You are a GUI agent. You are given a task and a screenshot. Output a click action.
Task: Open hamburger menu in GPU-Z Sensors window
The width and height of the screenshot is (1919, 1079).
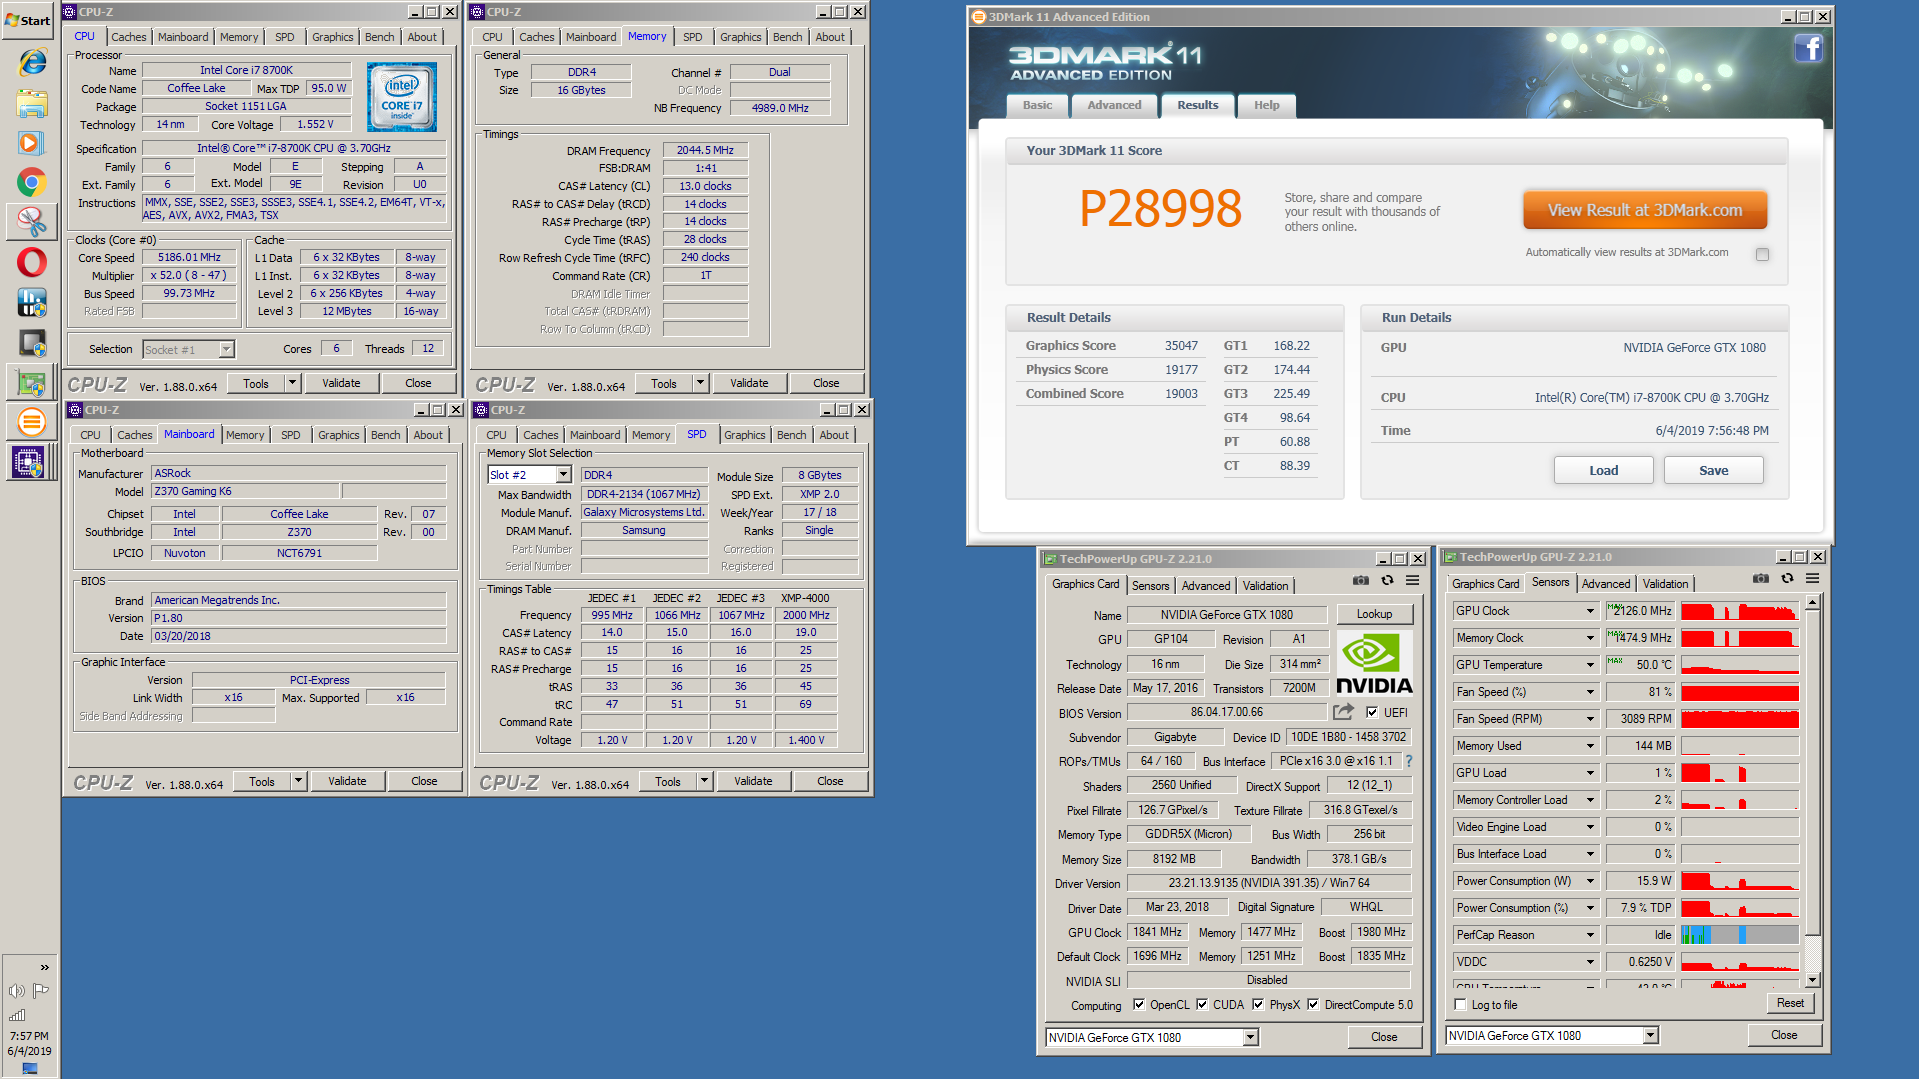(x=1812, y=578)
